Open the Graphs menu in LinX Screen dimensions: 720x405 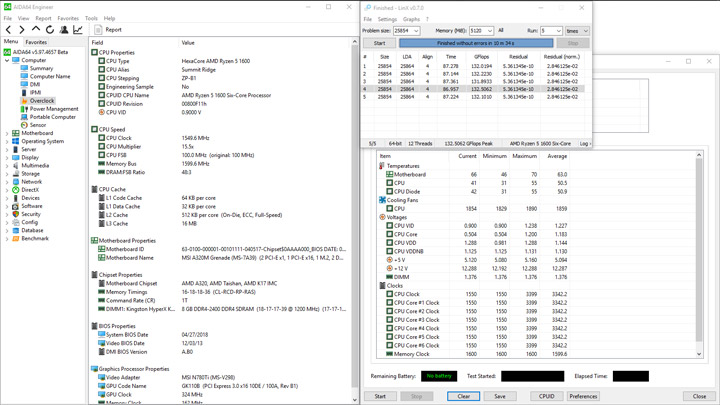[411, 19]
